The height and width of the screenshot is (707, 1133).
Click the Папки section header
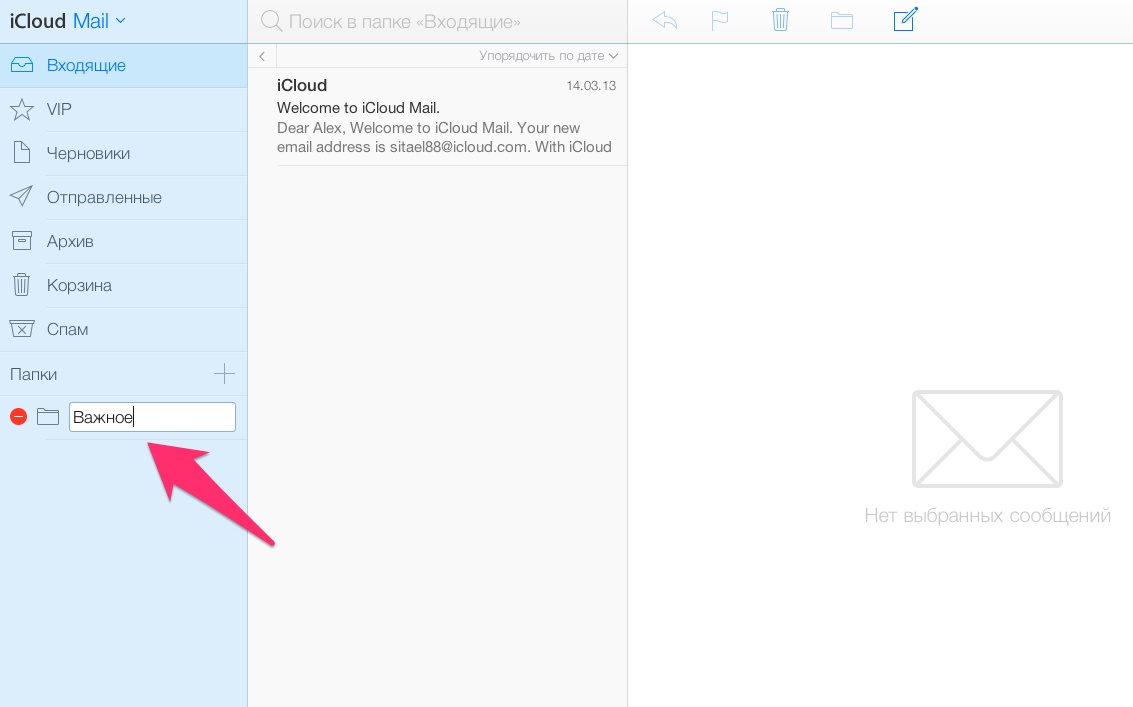pyautogui.click(x=33, y=374)
